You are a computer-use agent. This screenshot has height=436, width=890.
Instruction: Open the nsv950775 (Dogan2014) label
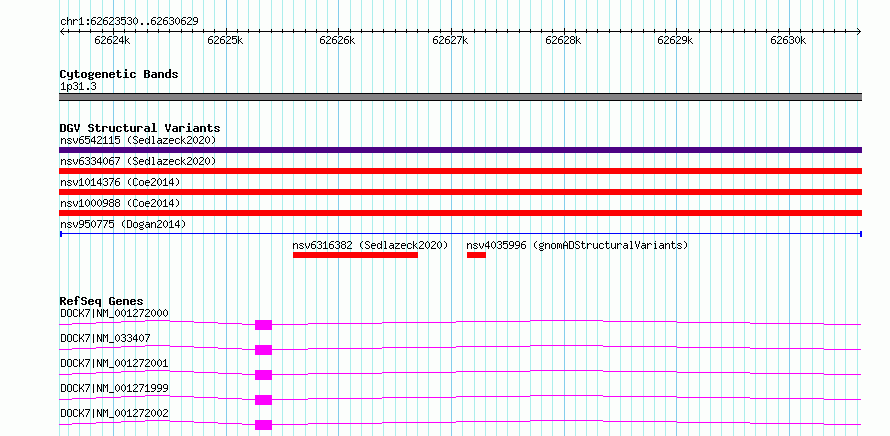click(x=123, y=224)
